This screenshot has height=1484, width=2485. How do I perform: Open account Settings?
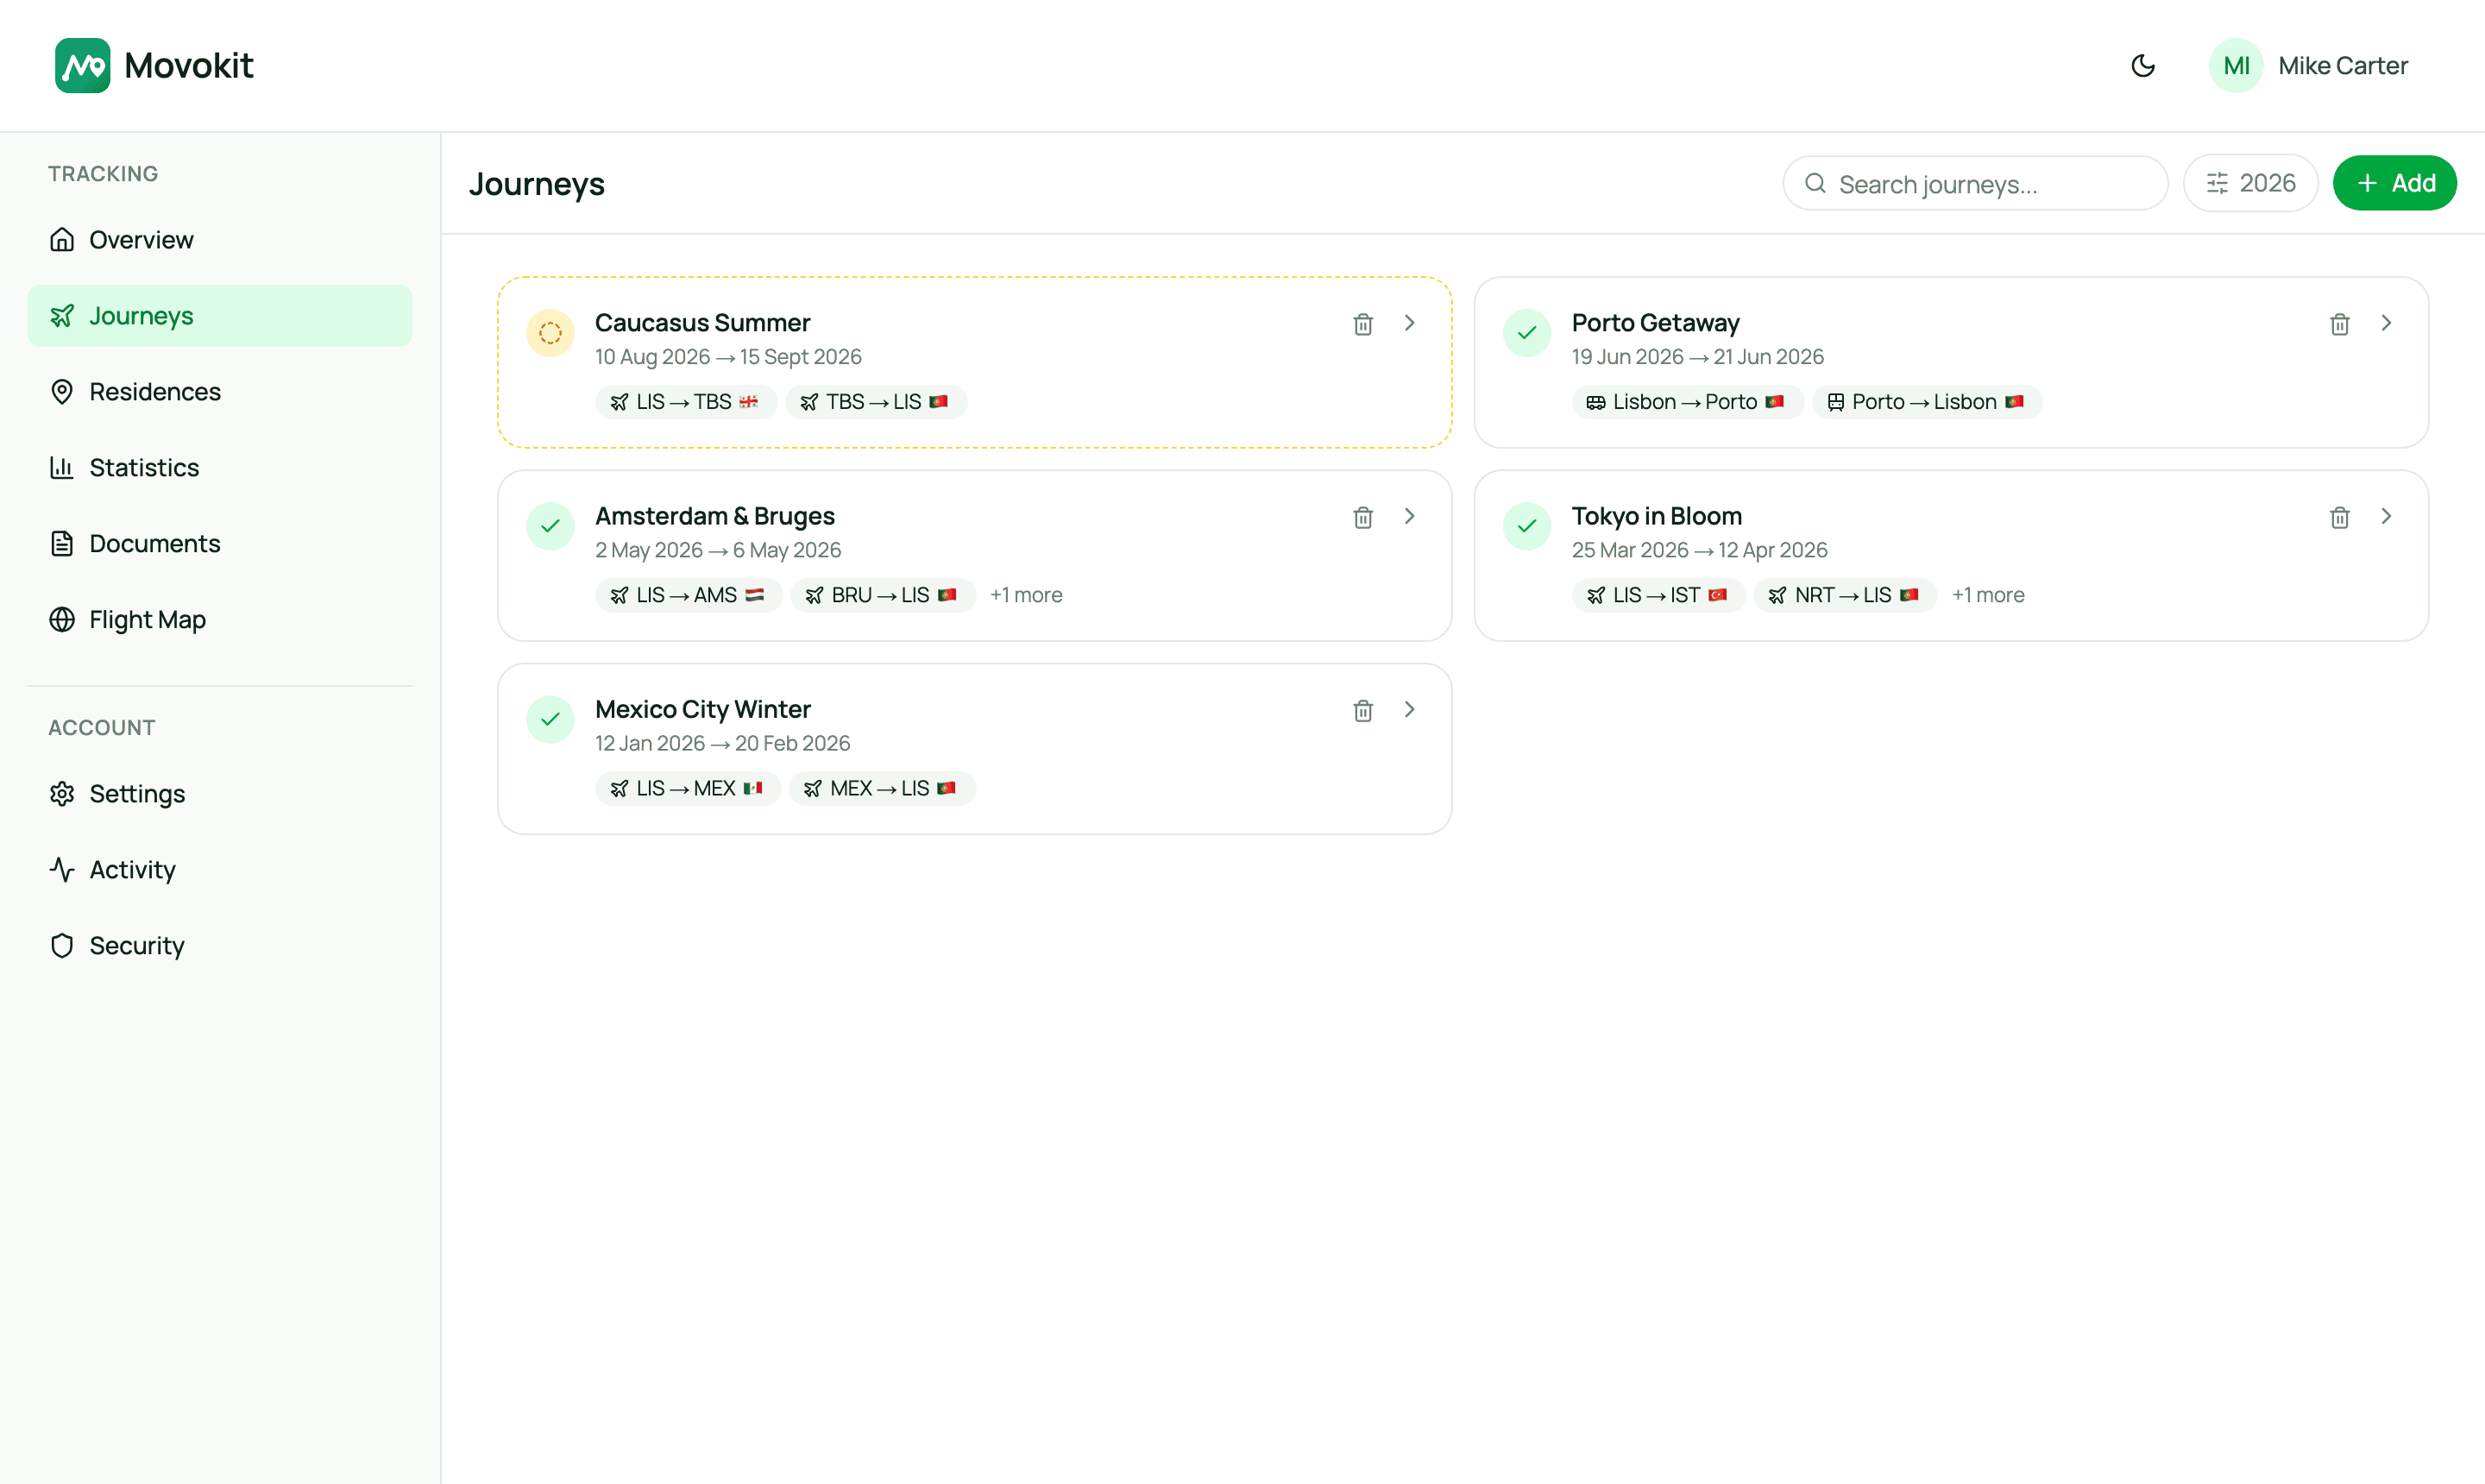pos(220,794)
